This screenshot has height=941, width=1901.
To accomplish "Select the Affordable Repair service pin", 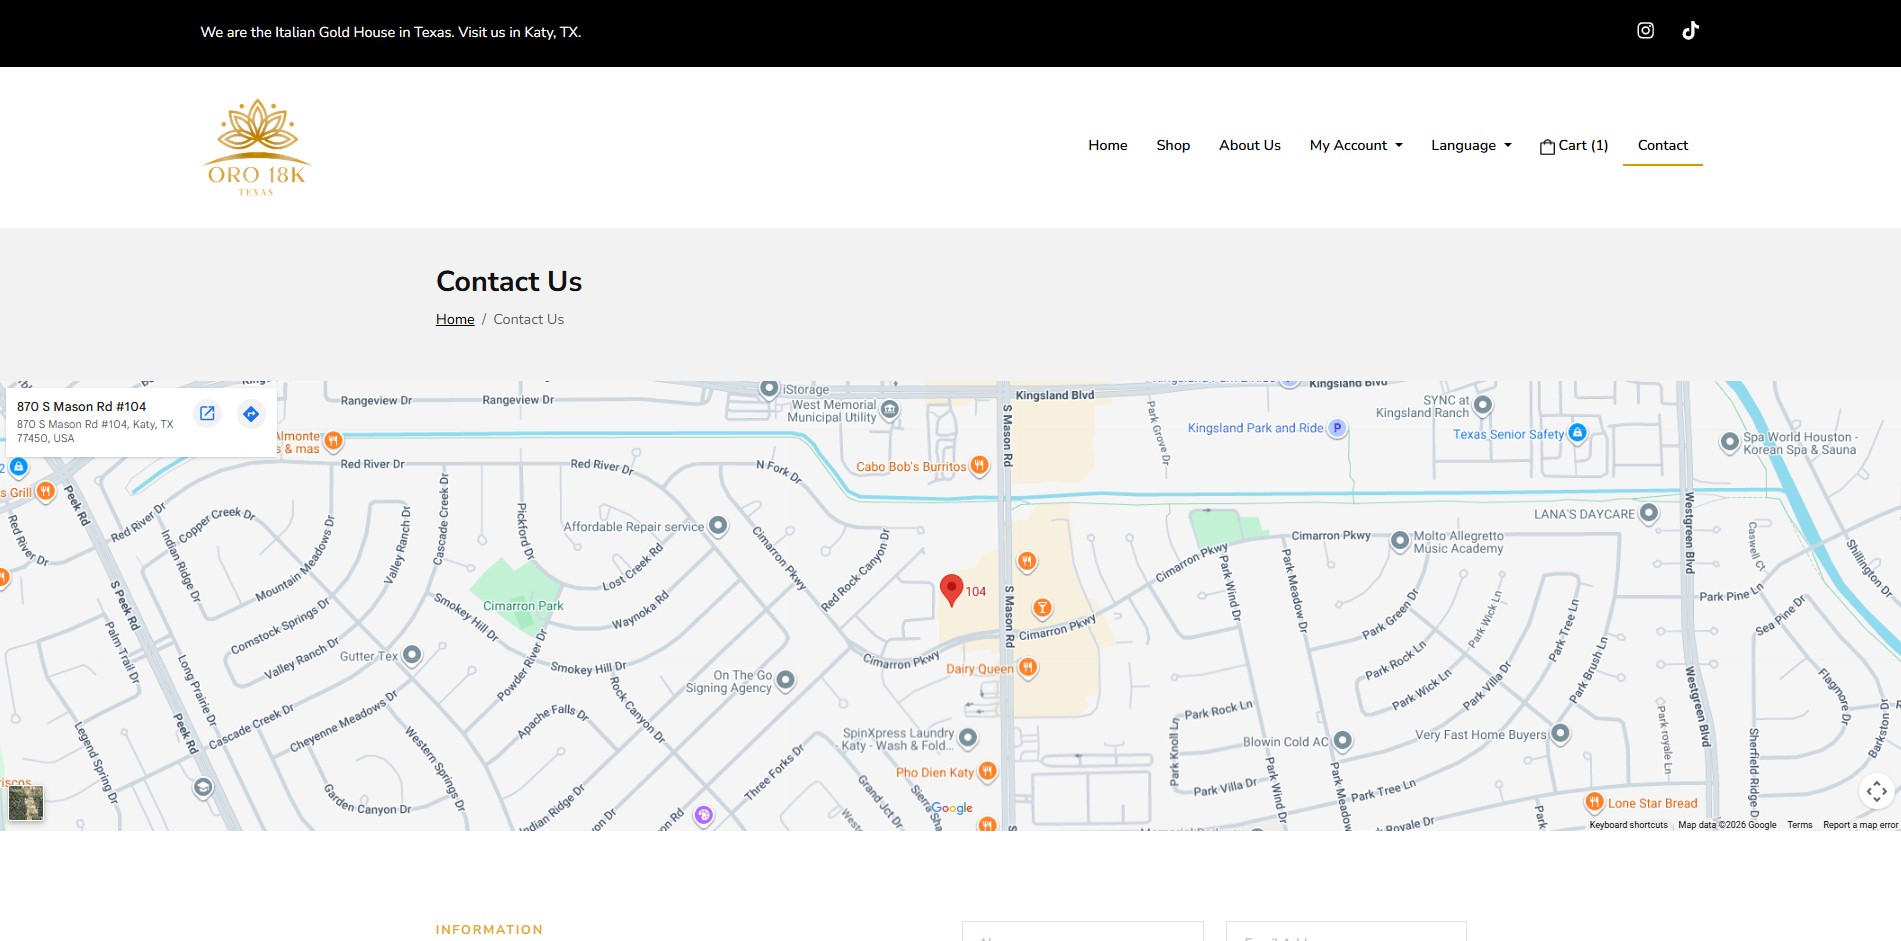I will (718, 525).
